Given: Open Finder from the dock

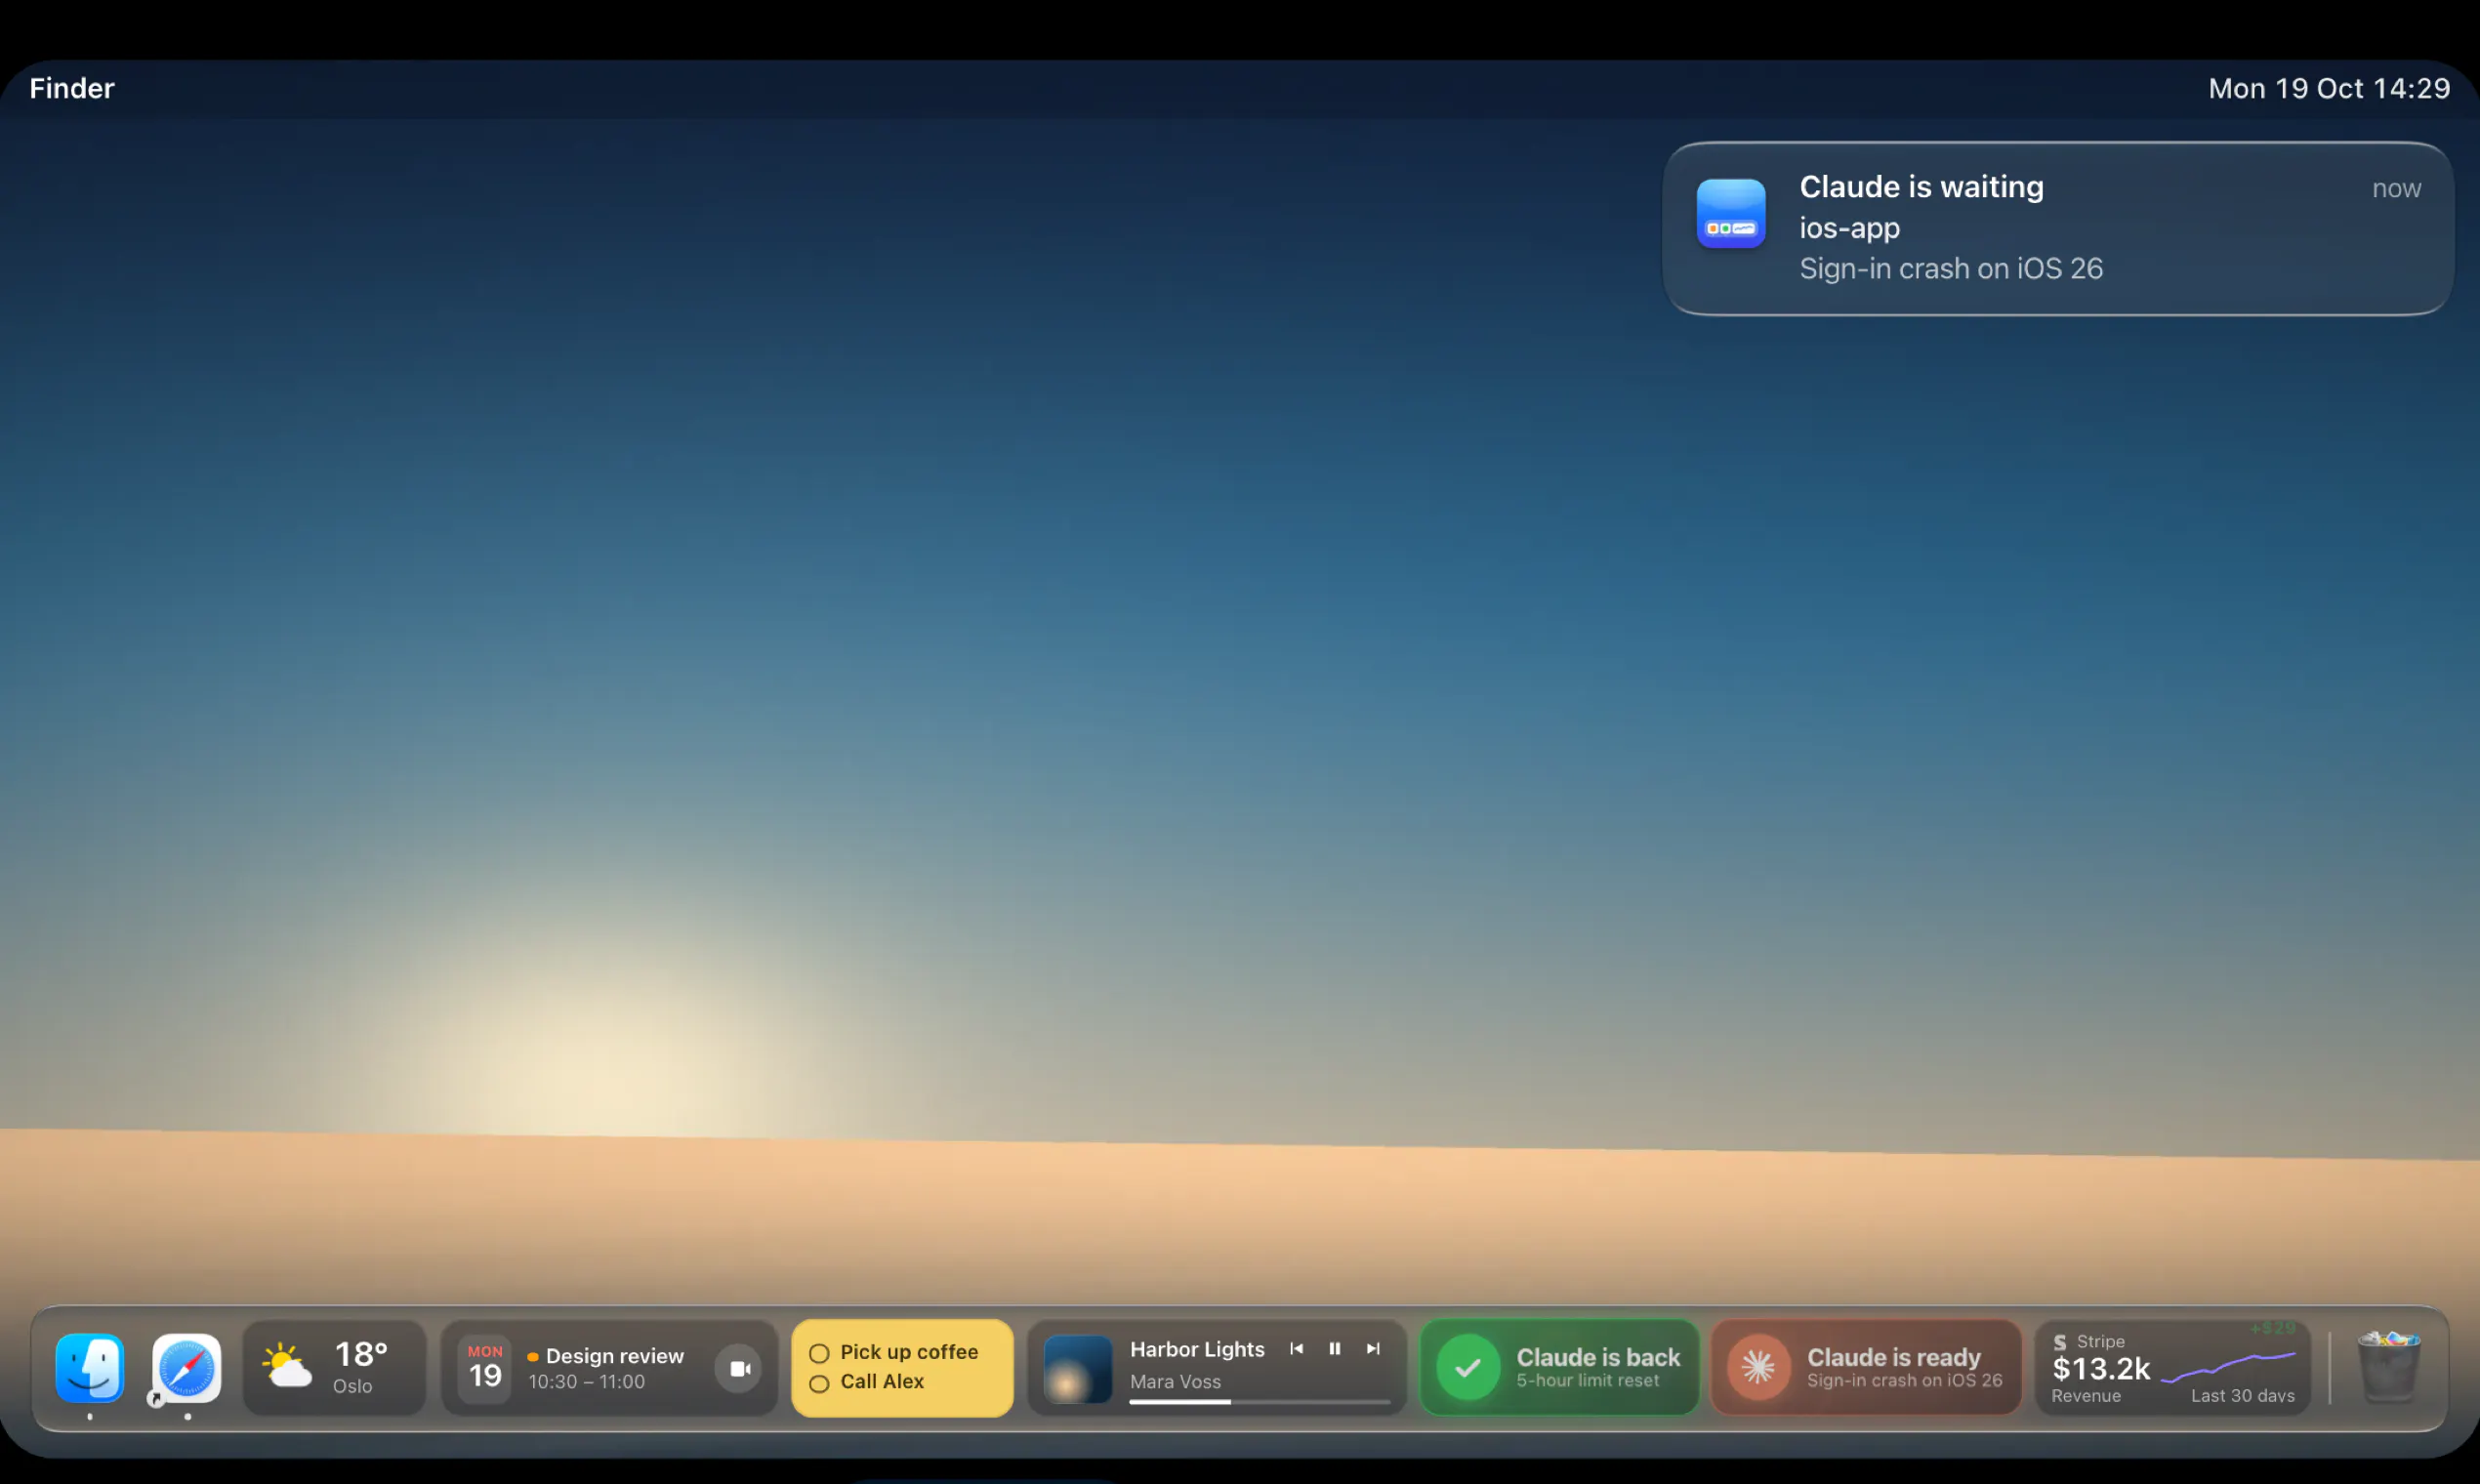Looking at the screenshot, I should (90, 1367).
